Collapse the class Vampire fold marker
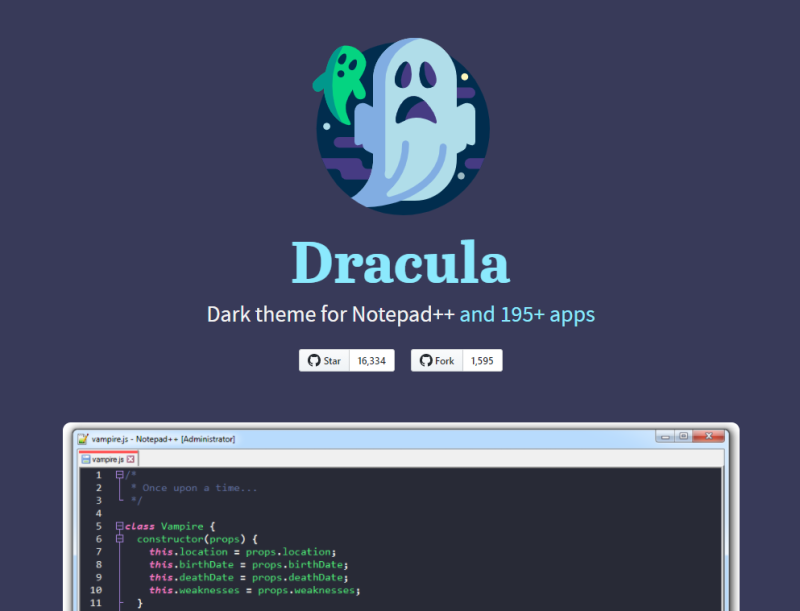This screenshot has height=611, width=800. point(119,526)
